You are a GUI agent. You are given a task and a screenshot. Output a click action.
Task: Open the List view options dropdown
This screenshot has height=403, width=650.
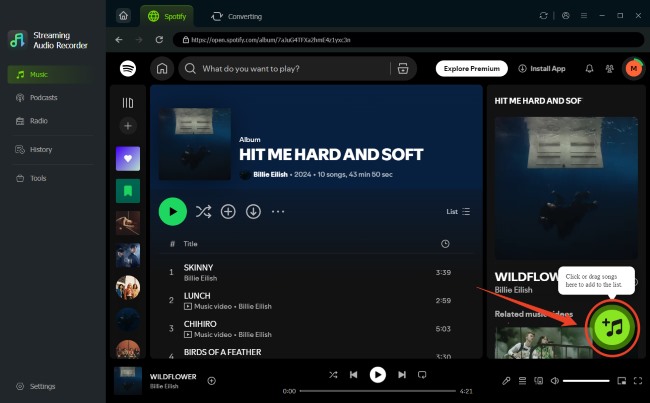point(458,211)
